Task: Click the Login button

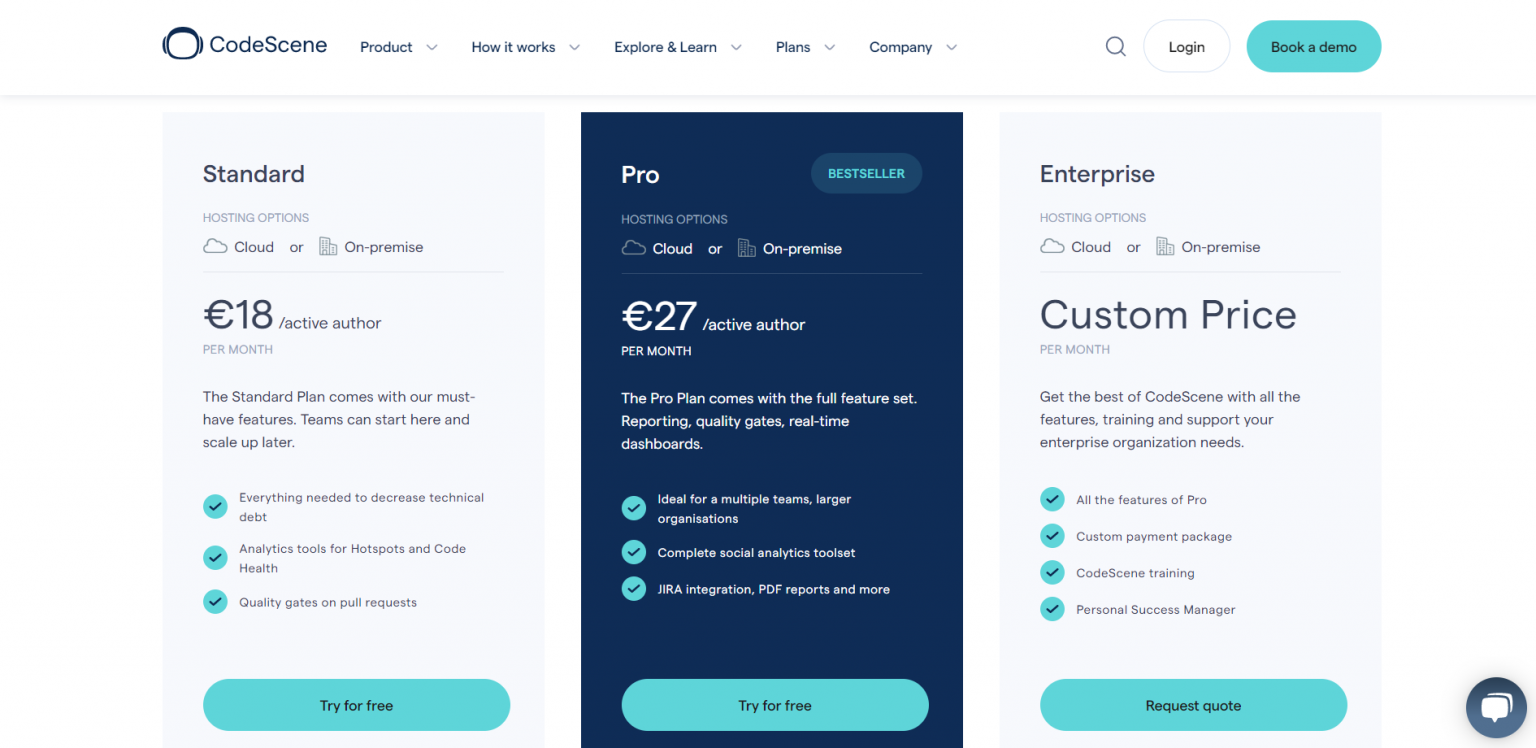Action: pyautogui.click(x=1186, y=47)
